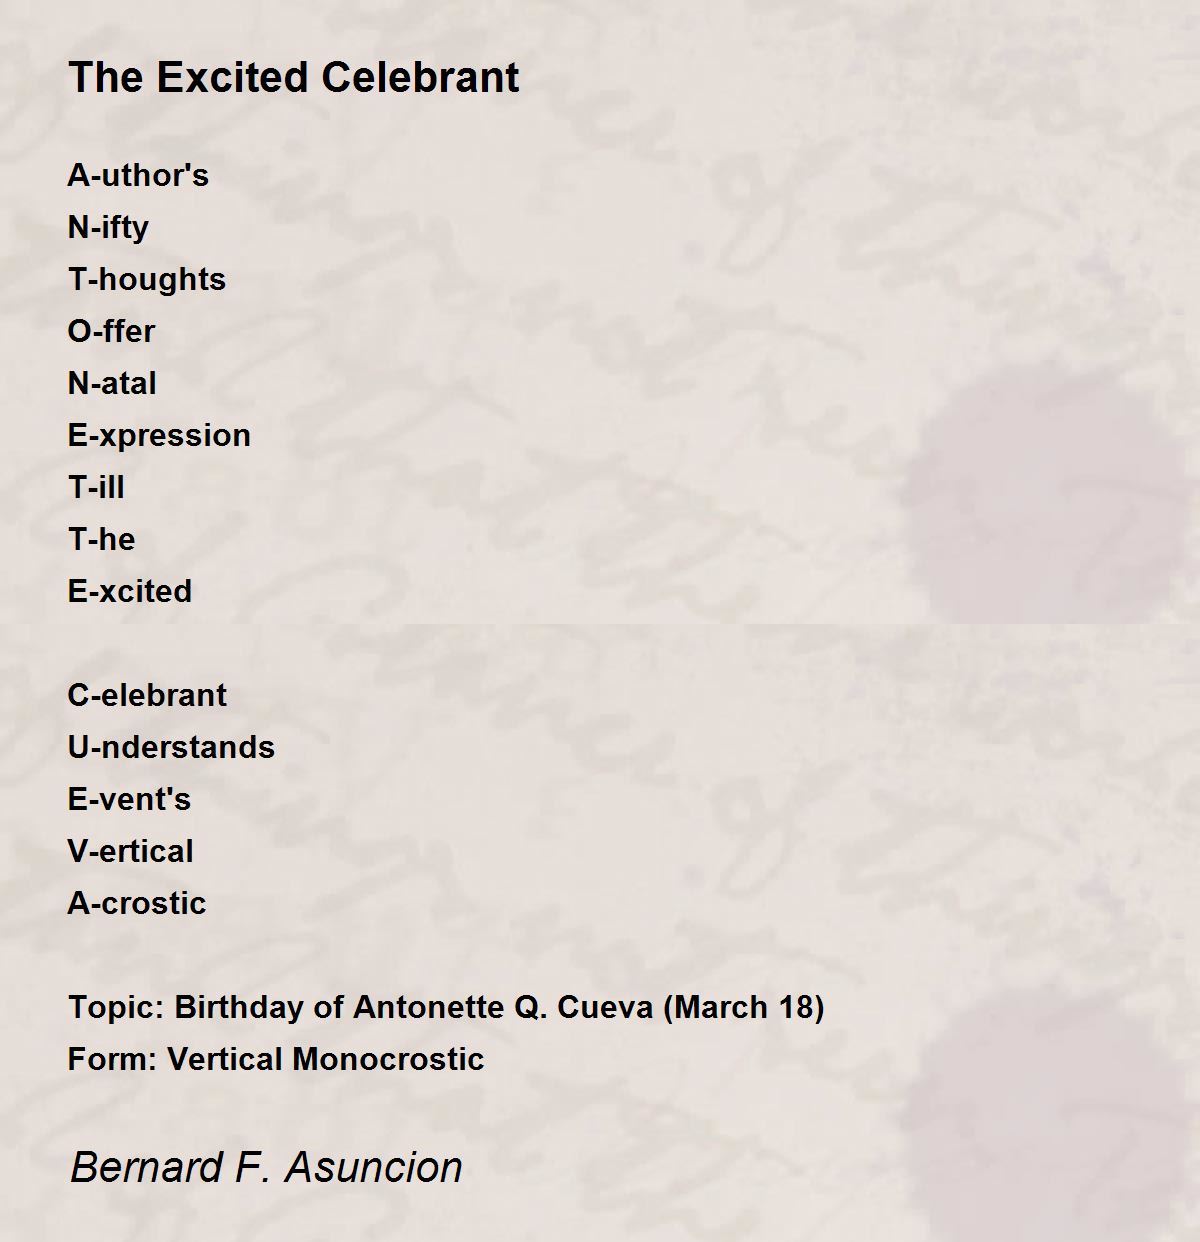Click the line U-nderstands
This screenshot has height=1242, width=1200.
pos(171,747)
